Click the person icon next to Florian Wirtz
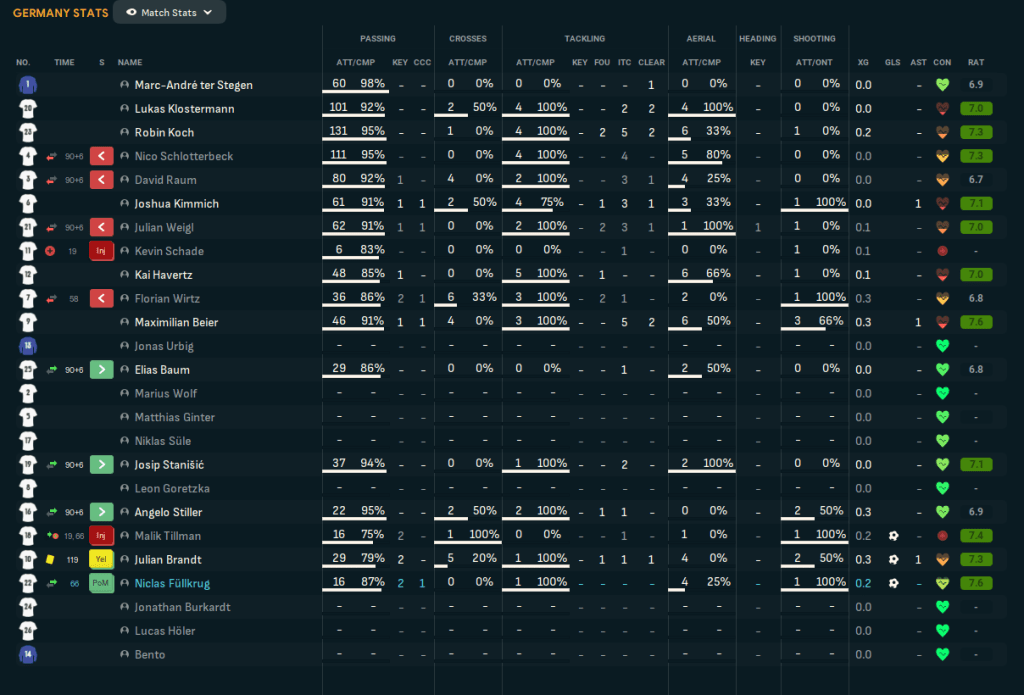The width and height of the screenshot is (1024, 695). click(124, 299)
